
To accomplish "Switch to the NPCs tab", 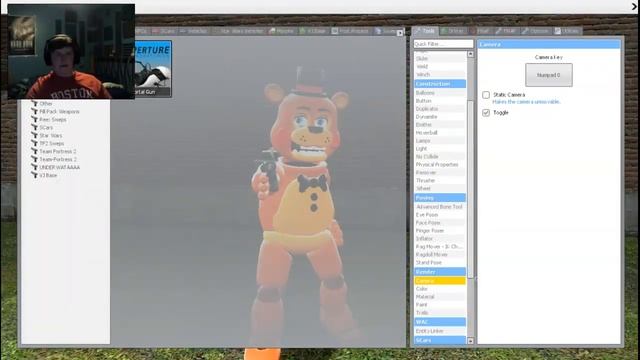I will point(141,31).
